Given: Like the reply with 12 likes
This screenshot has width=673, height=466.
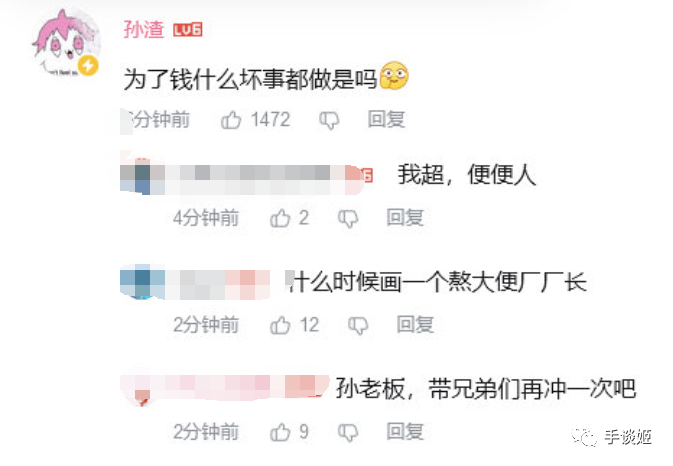Looking at the screenshot, I should pos(280,325).
